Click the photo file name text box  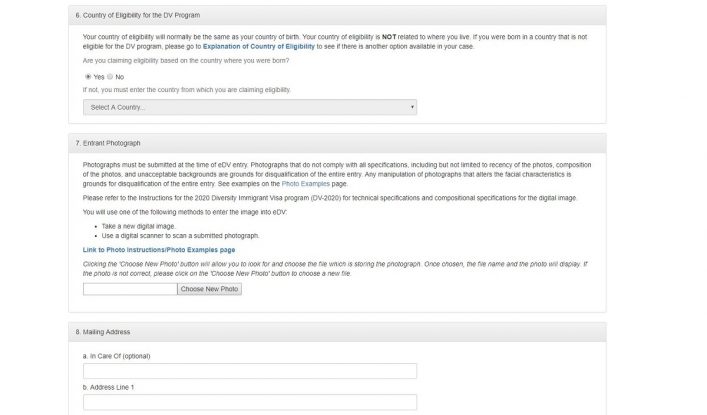pos(129,289)
